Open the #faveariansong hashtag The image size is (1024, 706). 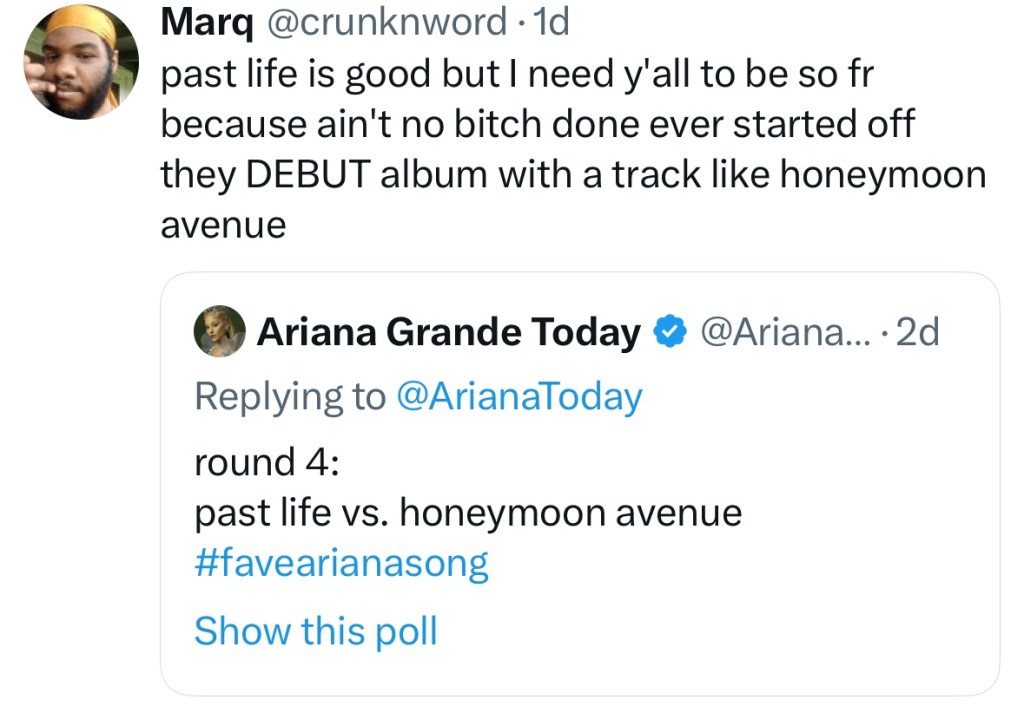coord(340,564)
